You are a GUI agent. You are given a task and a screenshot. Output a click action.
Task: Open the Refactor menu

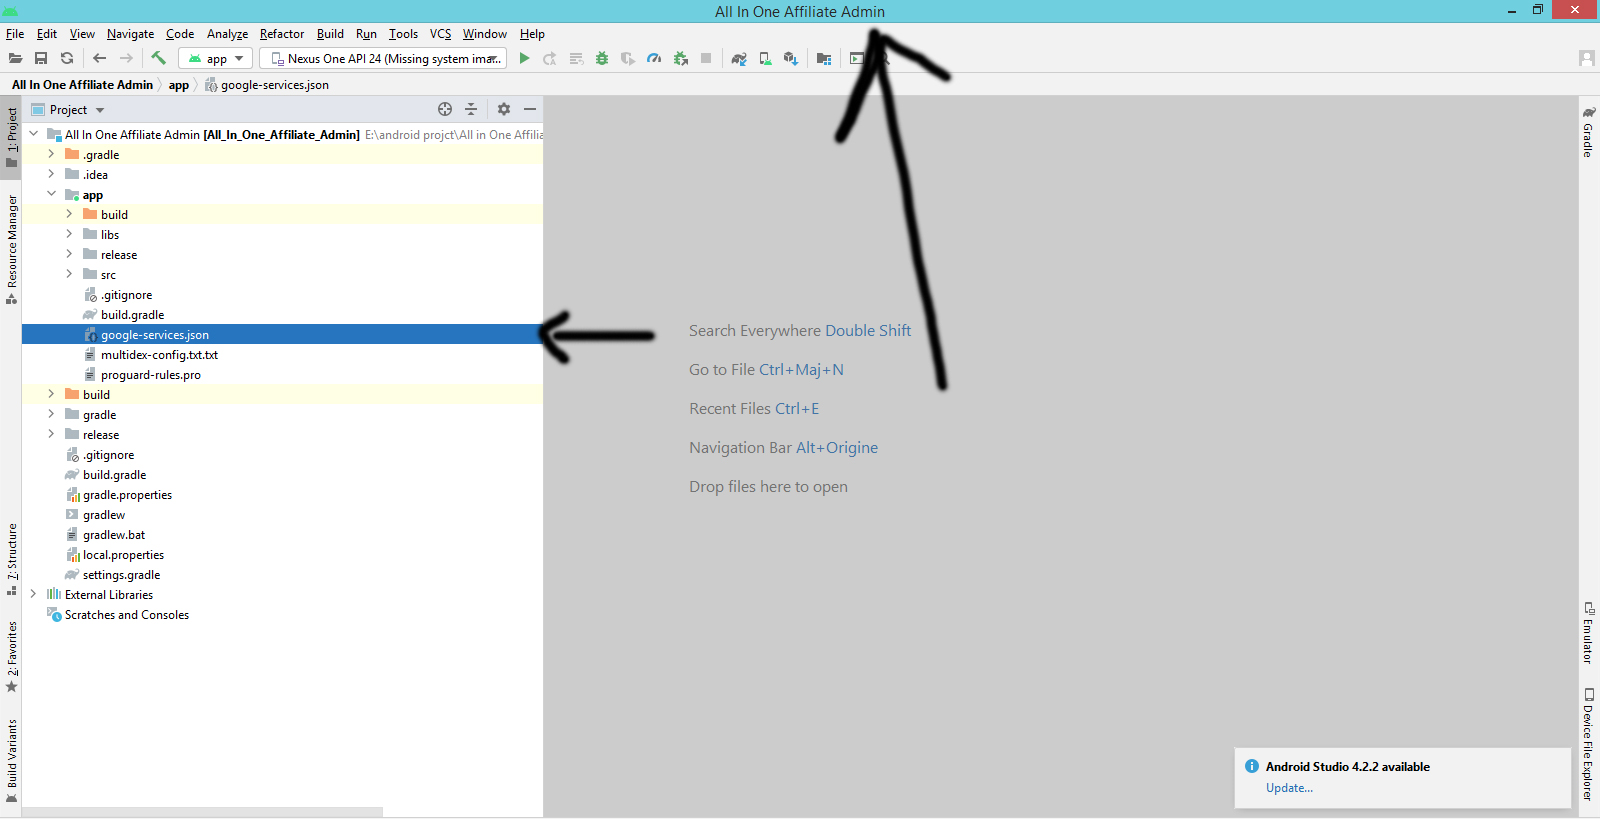point(282,34)
